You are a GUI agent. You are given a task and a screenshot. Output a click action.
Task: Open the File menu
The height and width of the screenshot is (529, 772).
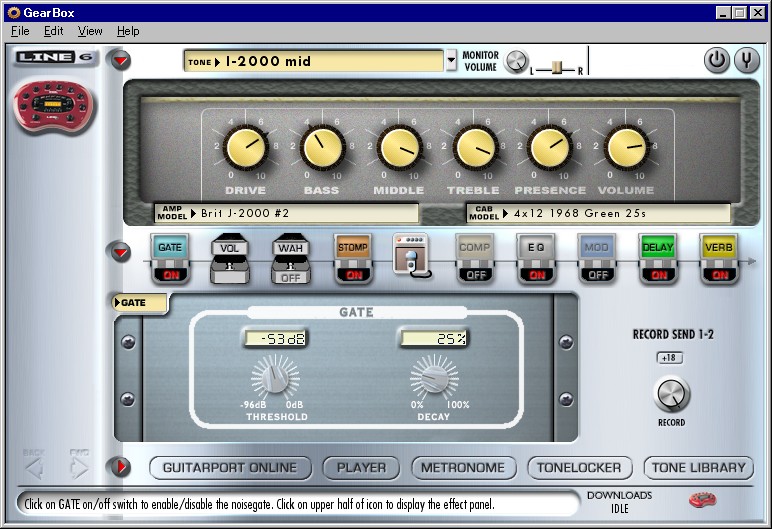tap(20, 31)
